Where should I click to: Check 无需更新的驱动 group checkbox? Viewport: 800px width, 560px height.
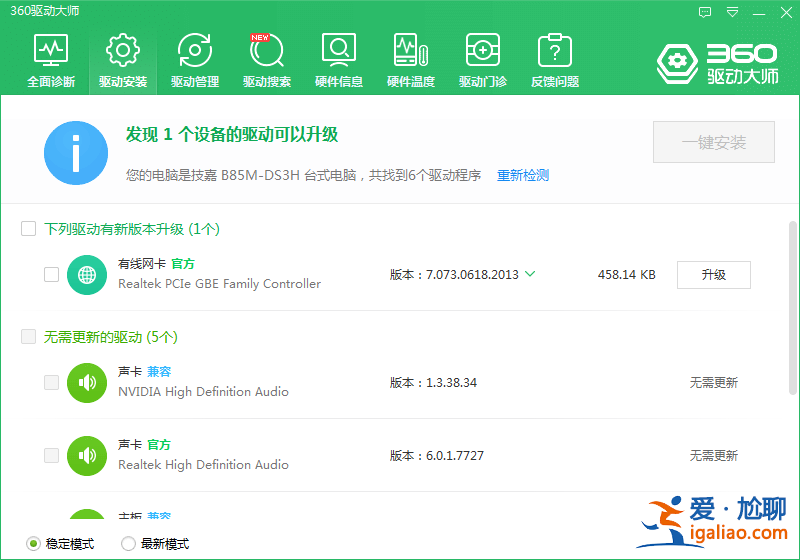tap(29, 337)
